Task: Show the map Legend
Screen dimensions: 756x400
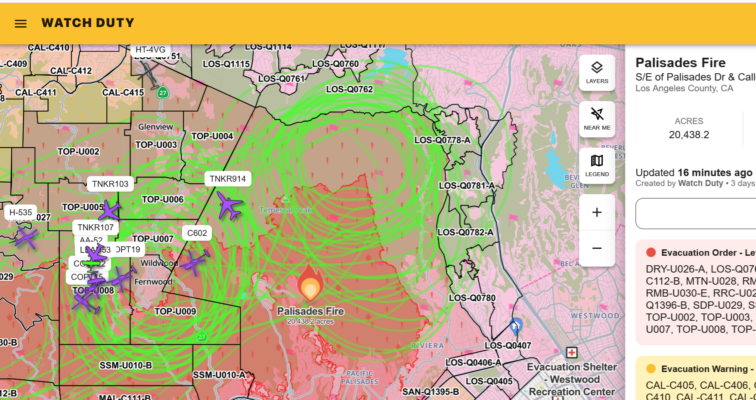Action: [596, 165]
